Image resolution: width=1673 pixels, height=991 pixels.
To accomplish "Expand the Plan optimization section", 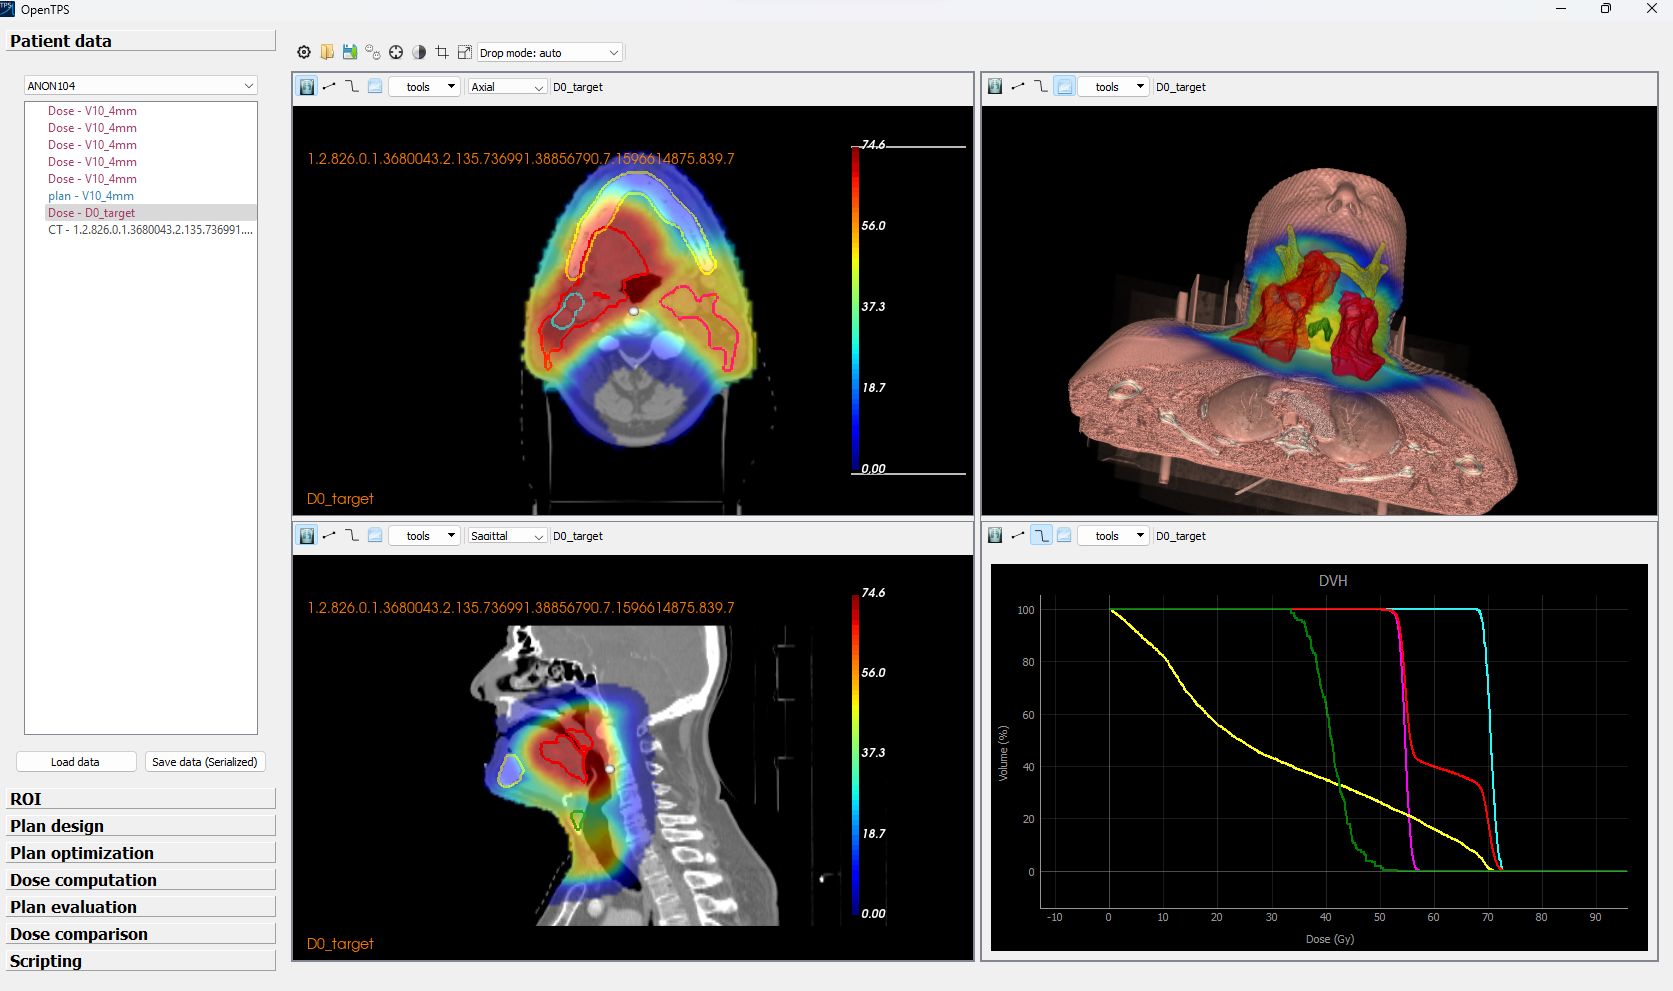I will (x=140, y=853).
